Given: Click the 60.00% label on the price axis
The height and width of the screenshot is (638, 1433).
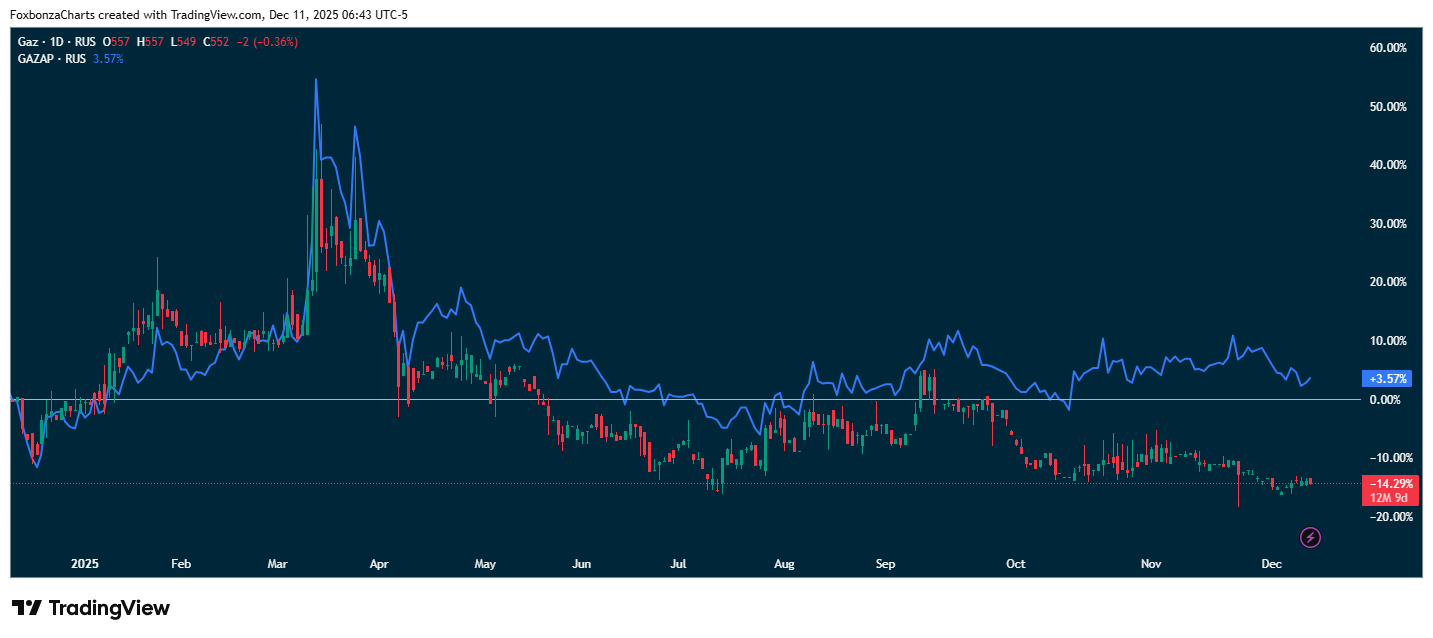Looking at the screenshot, I should click(1387, 48).
